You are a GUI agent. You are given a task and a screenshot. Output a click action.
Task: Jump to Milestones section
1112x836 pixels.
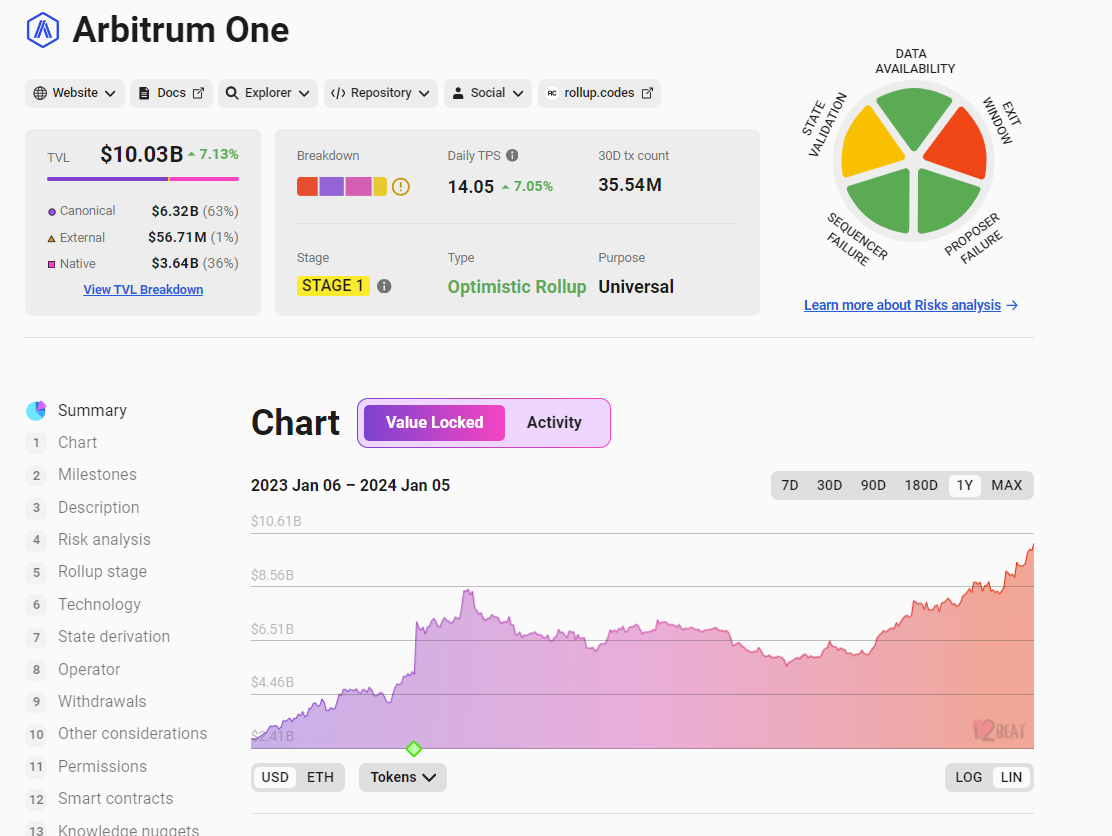[x=97, y=474]
